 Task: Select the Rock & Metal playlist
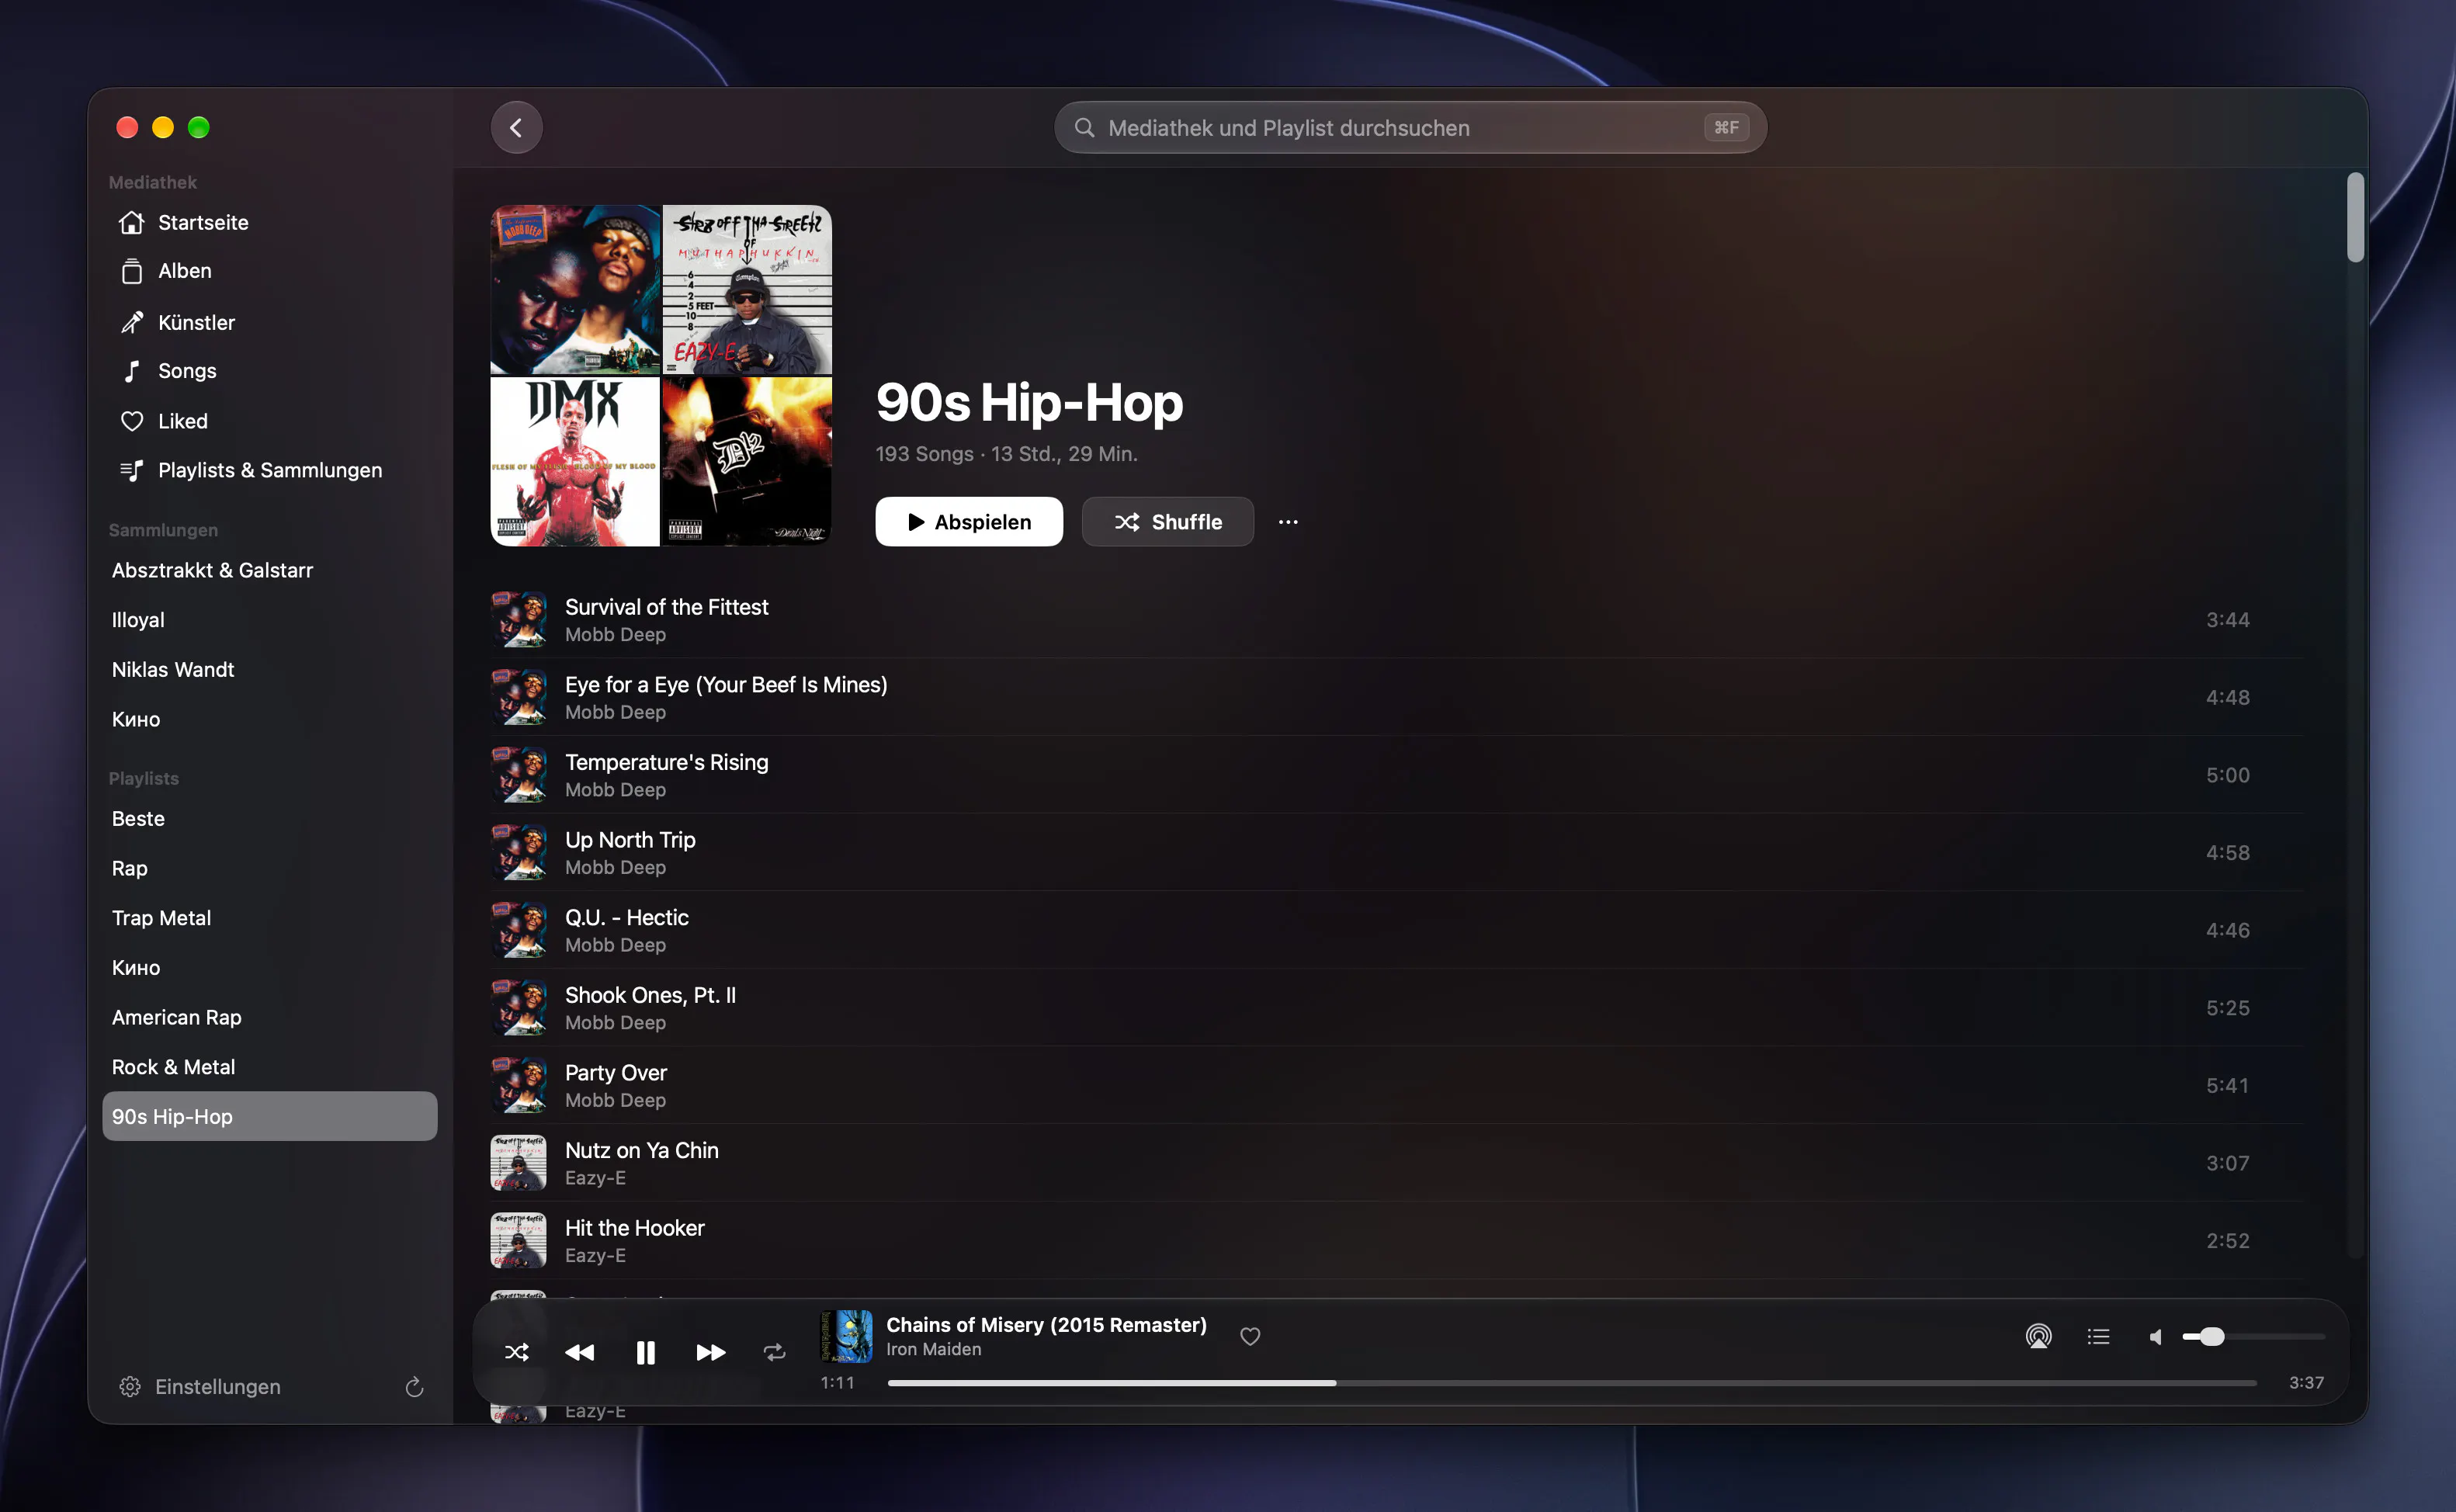tap(270, 1066)
